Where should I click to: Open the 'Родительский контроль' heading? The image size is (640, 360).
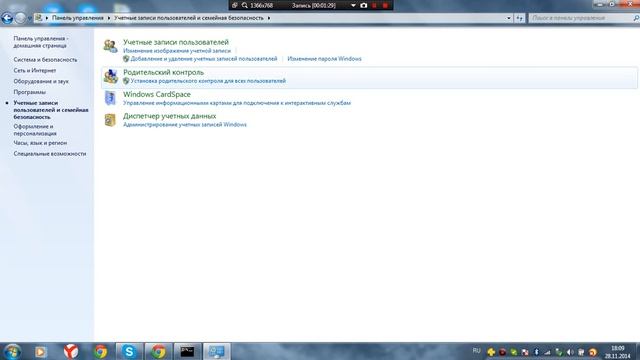click(x=163, y=72)
